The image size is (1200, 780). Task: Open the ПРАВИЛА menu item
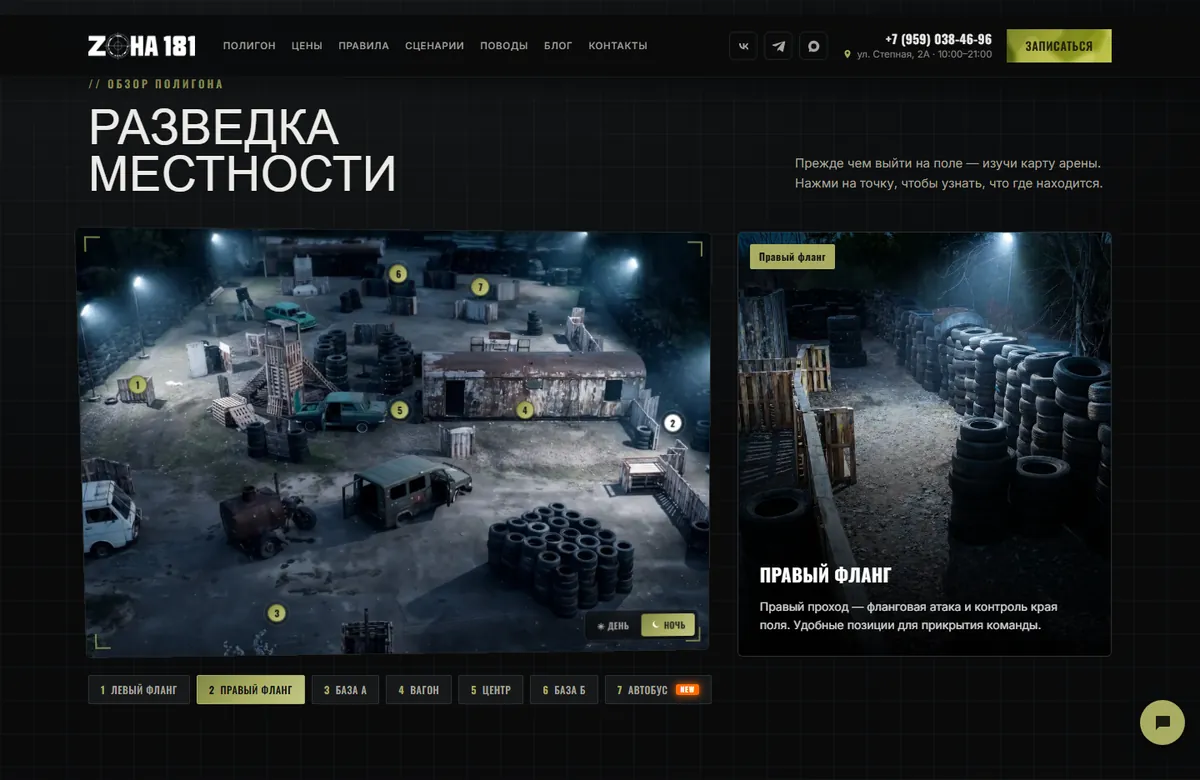point(364,46)
